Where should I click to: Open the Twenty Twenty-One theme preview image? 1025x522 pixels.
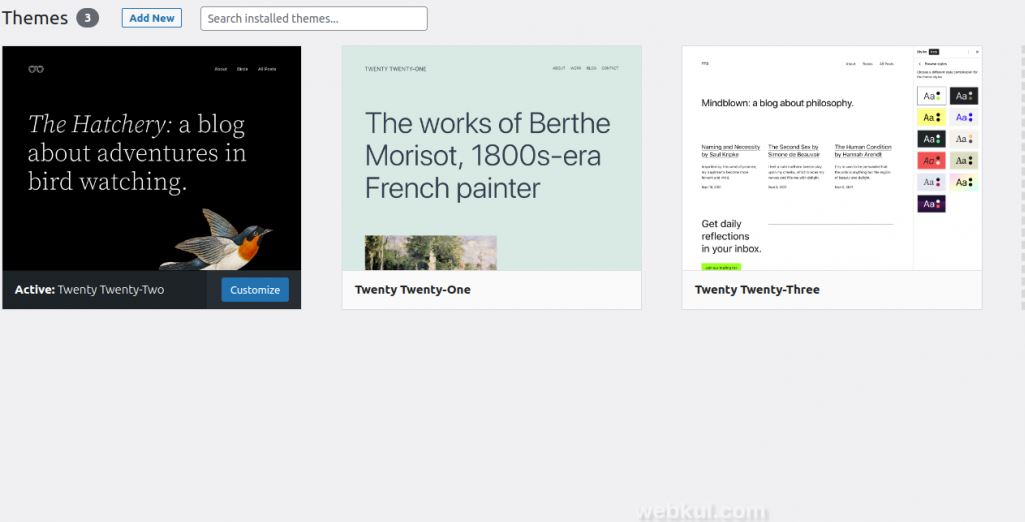492,158
